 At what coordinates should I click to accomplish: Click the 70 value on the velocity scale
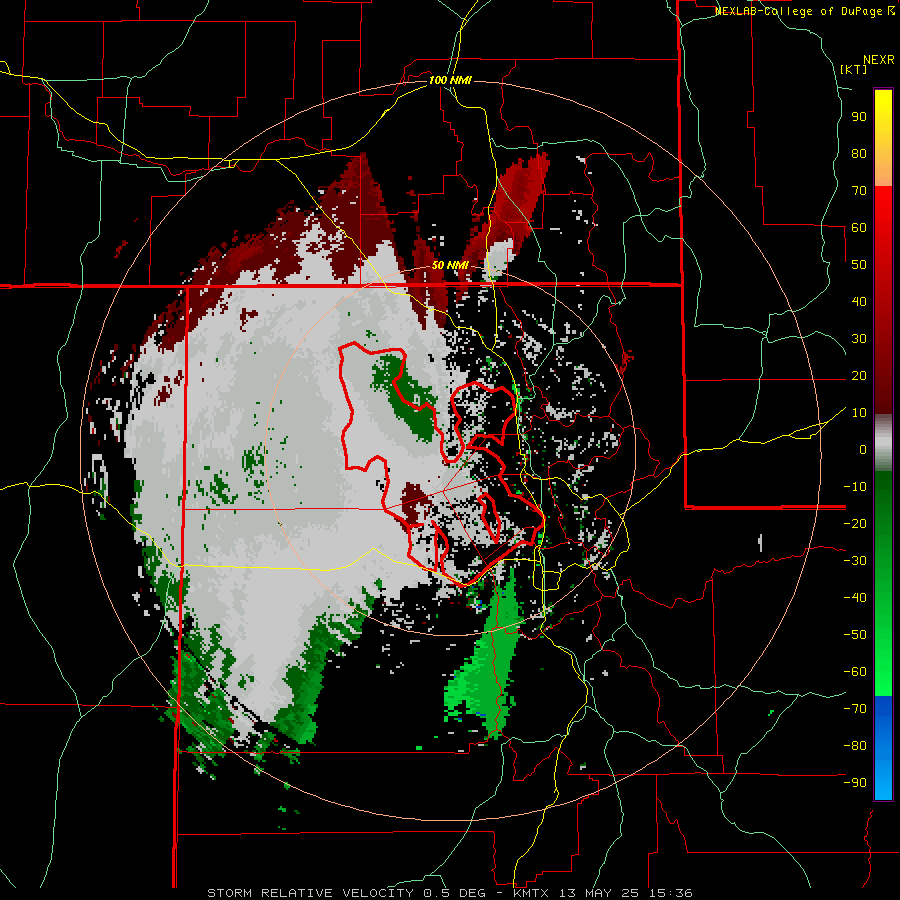pyautogui.click(x=859, y=191)
